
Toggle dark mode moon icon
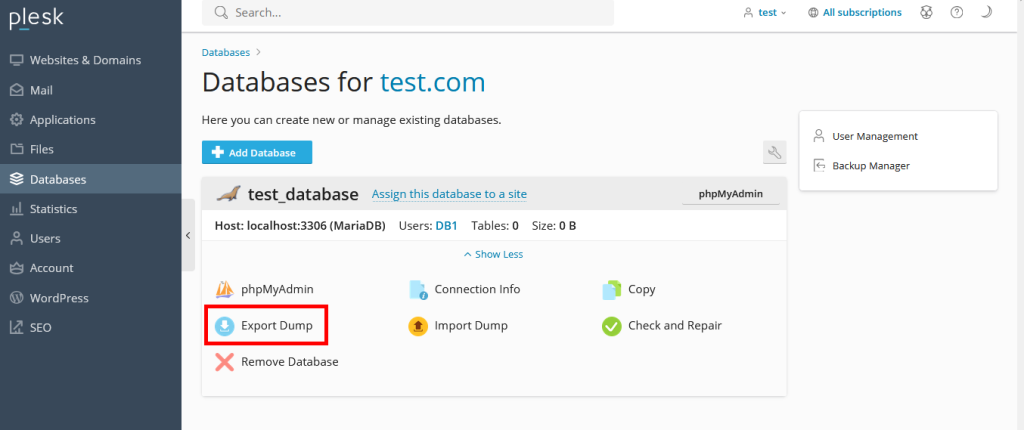(x=986, y=13)
